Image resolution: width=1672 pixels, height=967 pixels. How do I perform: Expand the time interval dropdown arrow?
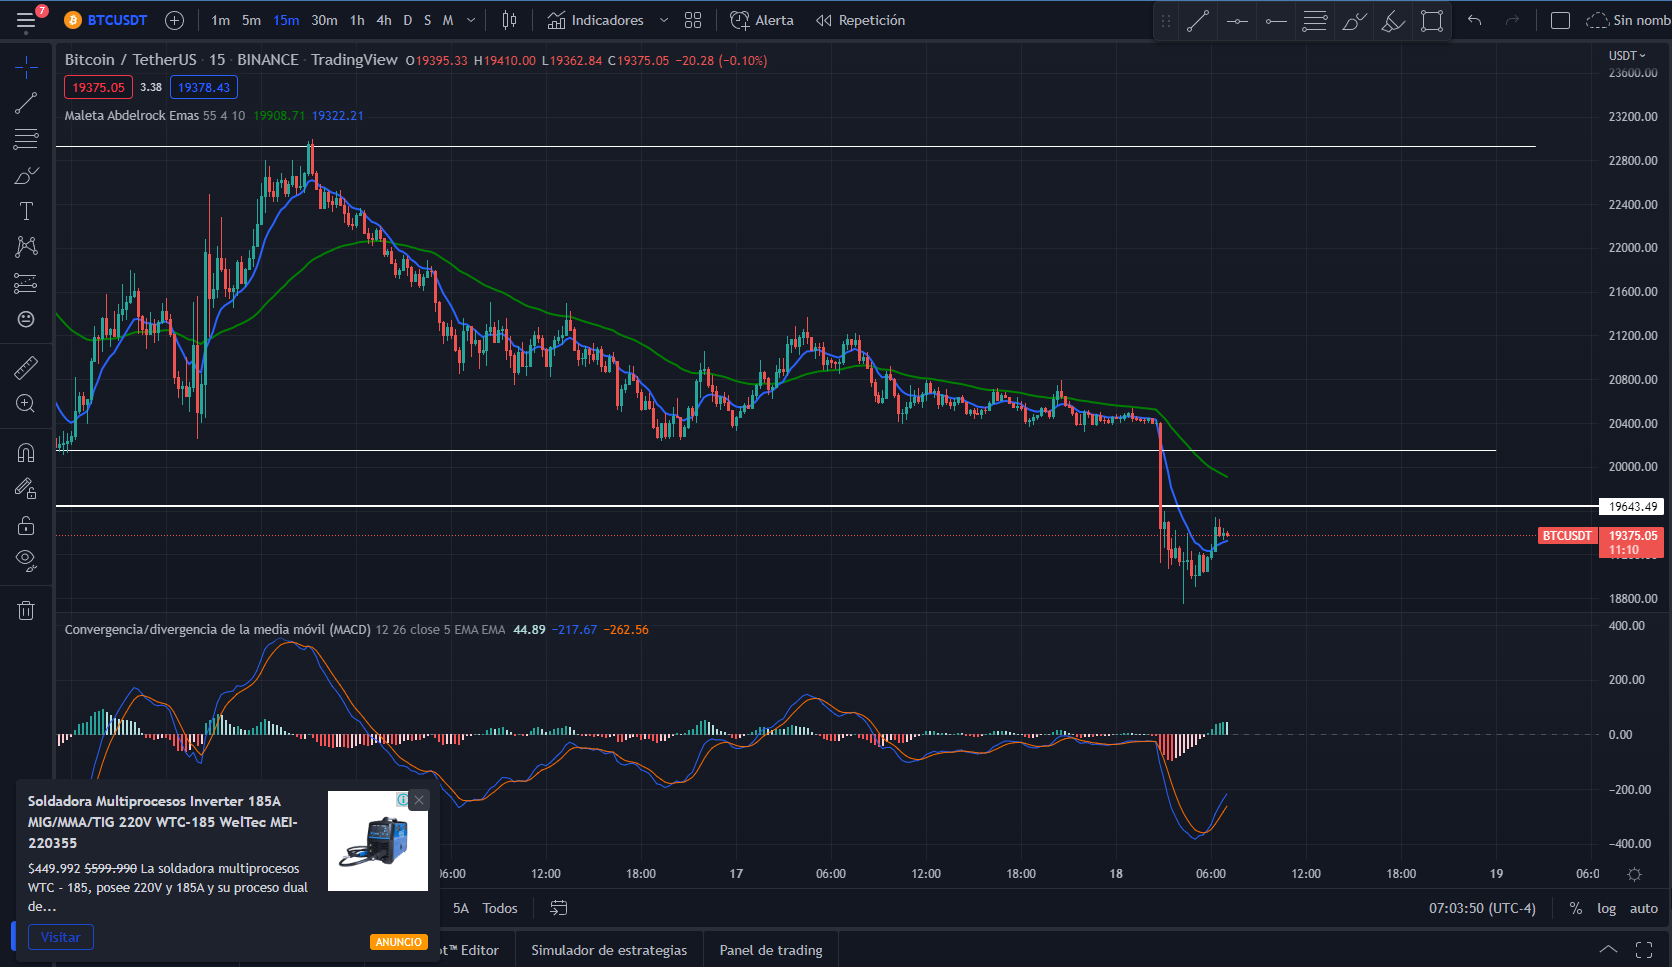point(471,20)
